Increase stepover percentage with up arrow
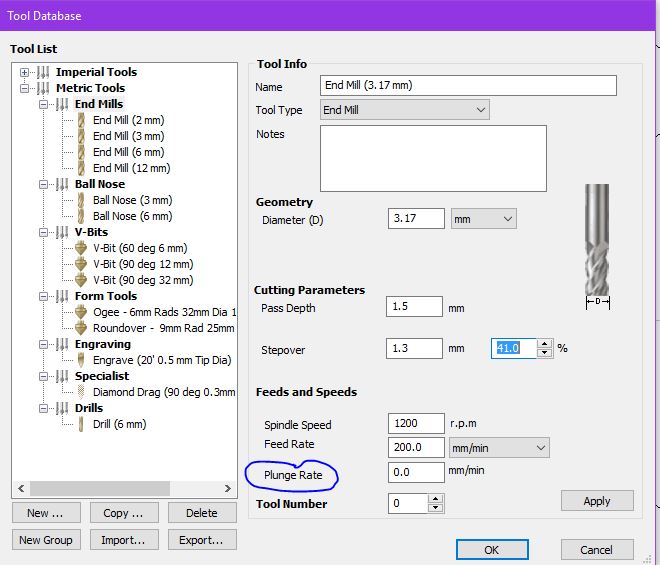660x565 pixels. (545, 344)
